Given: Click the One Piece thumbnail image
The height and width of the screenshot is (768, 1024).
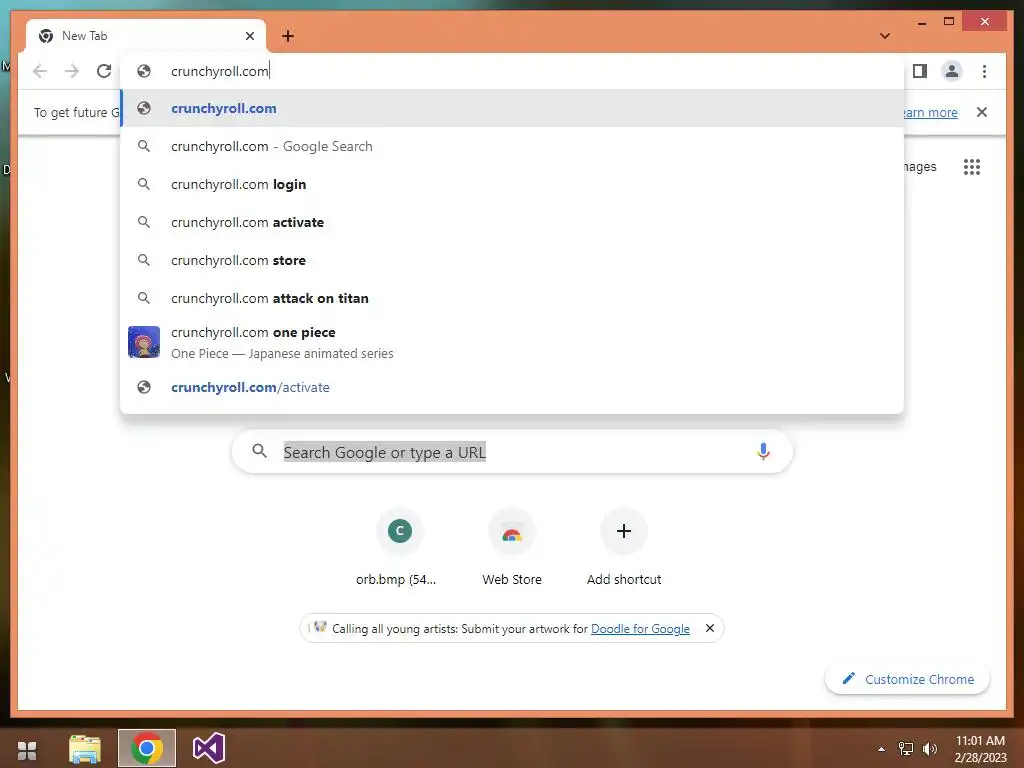Looking at the screenshot, I should pos(144,342).
